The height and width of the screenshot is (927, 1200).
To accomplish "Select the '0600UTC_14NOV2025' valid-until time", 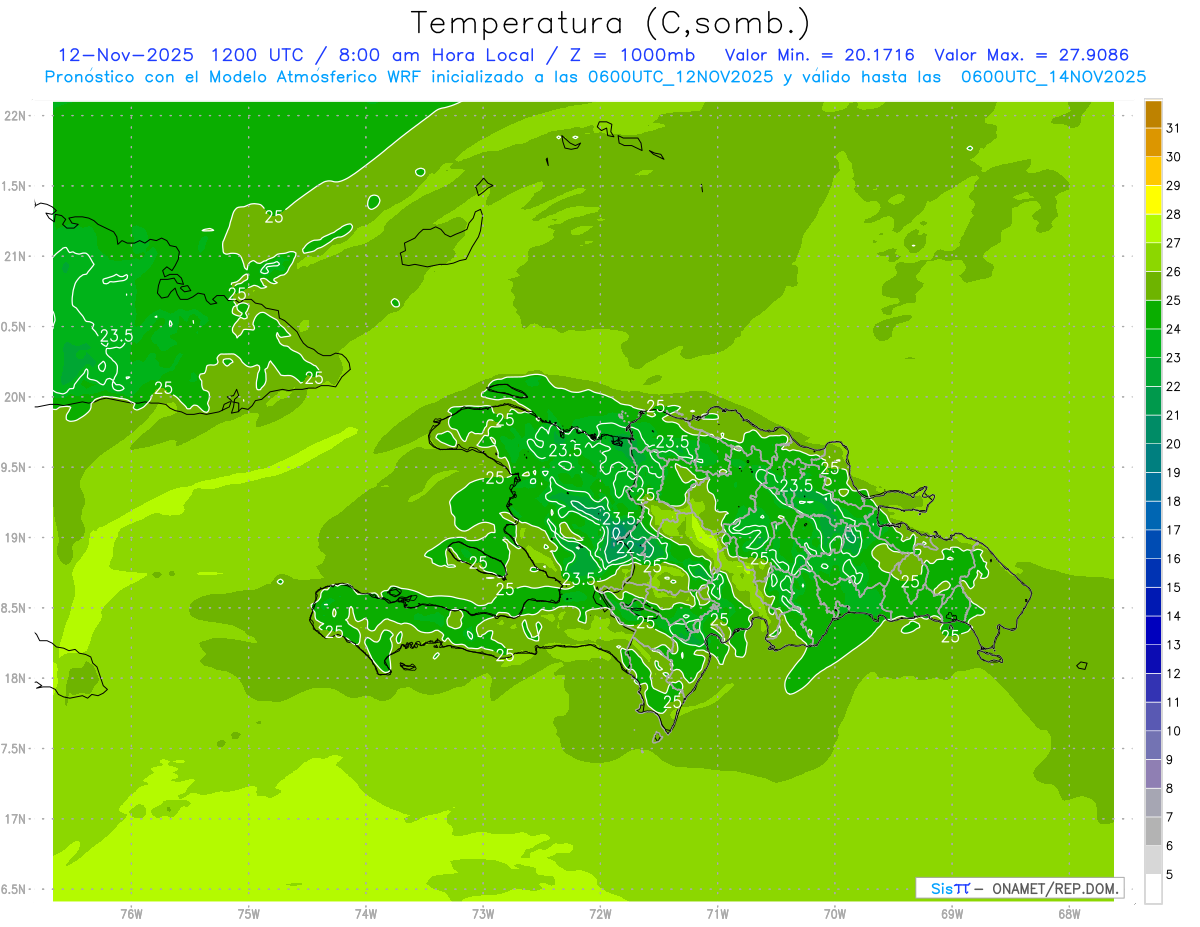I will pyautogui.click(x=1053, y=77).
